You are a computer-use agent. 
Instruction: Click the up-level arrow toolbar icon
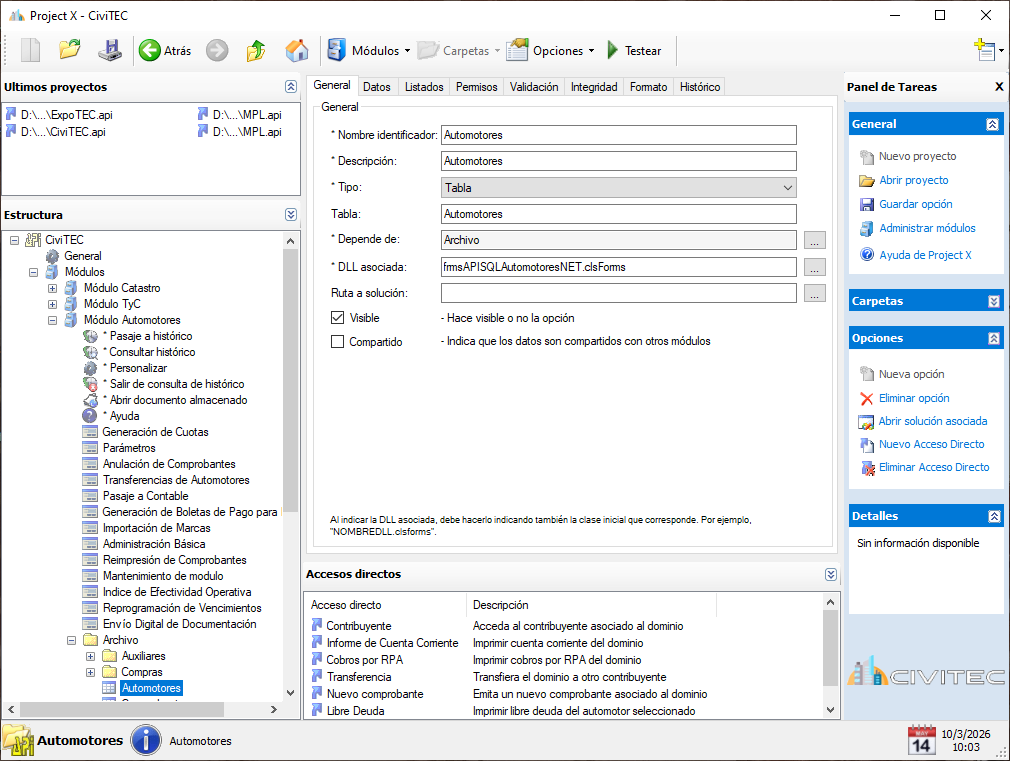(256, 50)
